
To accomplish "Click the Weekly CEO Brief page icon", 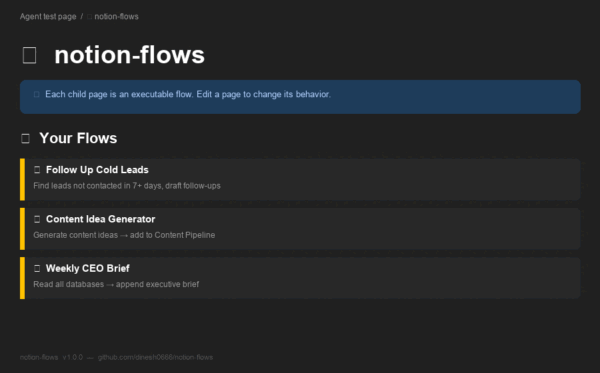I will click(37, 269).
